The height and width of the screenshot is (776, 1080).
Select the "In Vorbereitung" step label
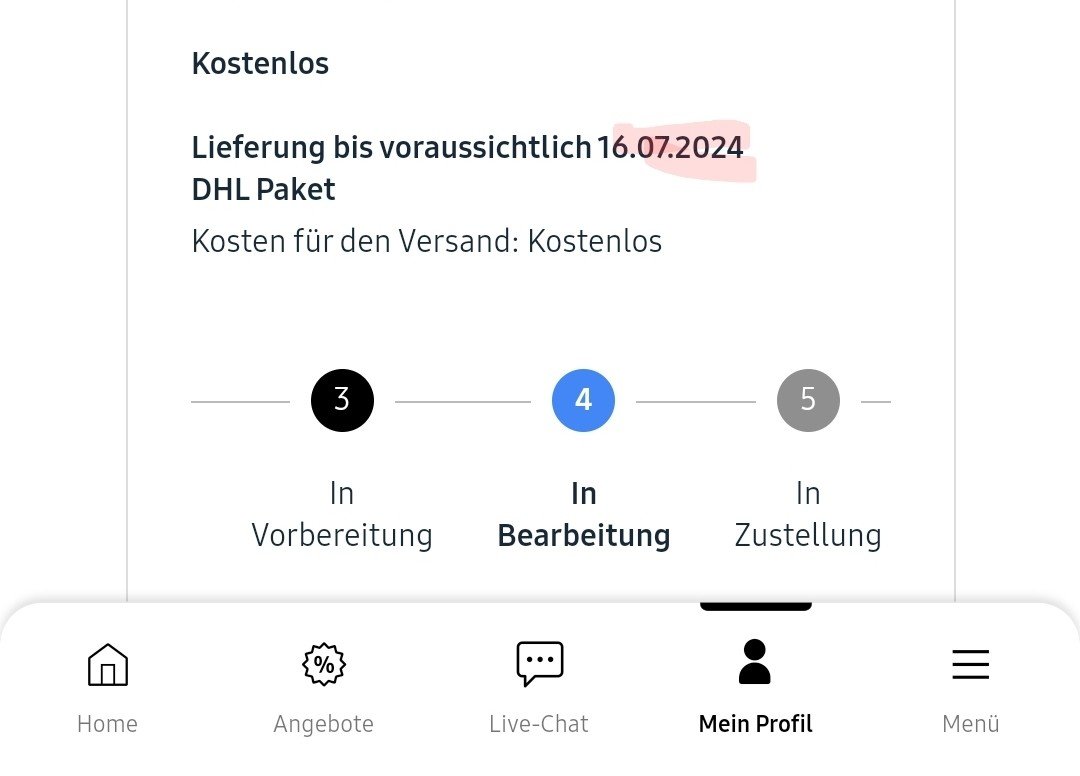click(342, 515)
